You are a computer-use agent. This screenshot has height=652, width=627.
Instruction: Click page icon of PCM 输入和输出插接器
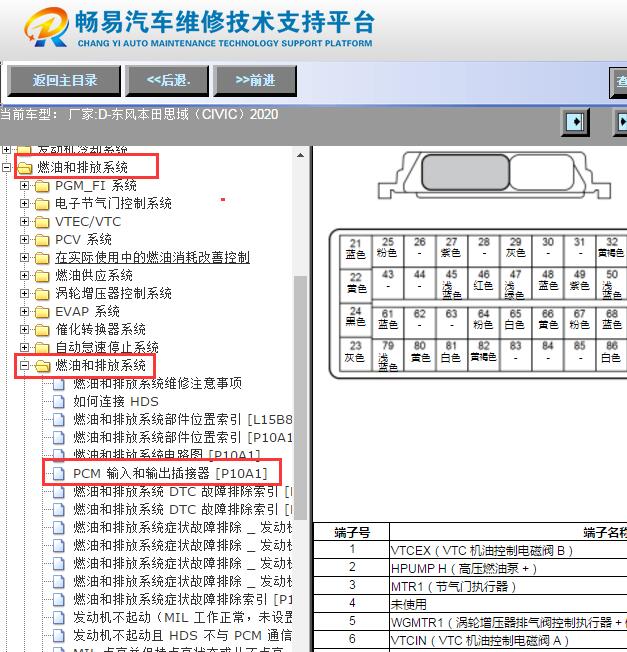click(59, 474)
